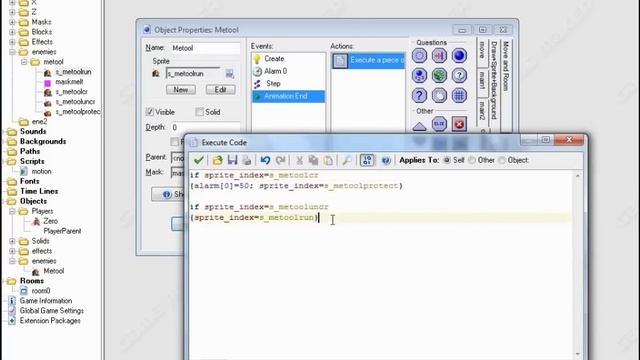Switch to the move actions tab
Viewport: 640px width, 360px height.
click(x=482, y=50)
